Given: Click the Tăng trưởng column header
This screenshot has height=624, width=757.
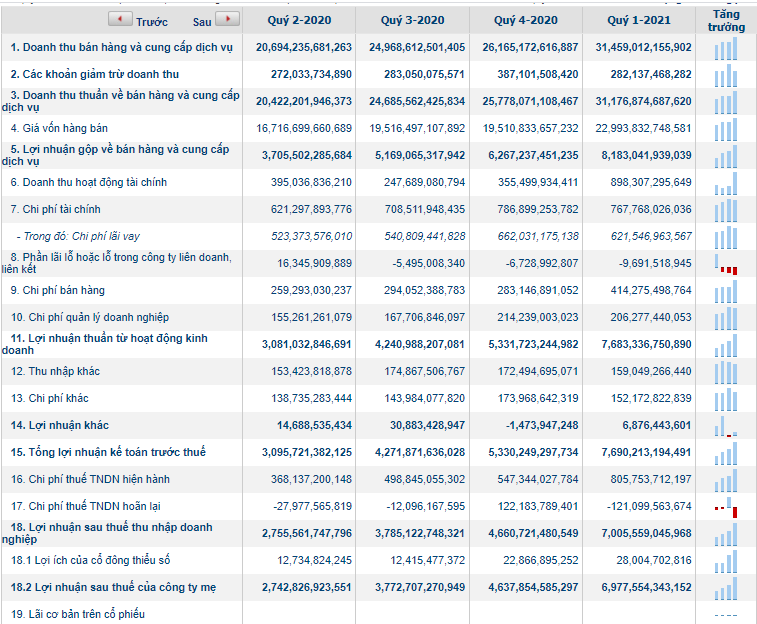Looking at the screenshot, I should coord(726,20).
